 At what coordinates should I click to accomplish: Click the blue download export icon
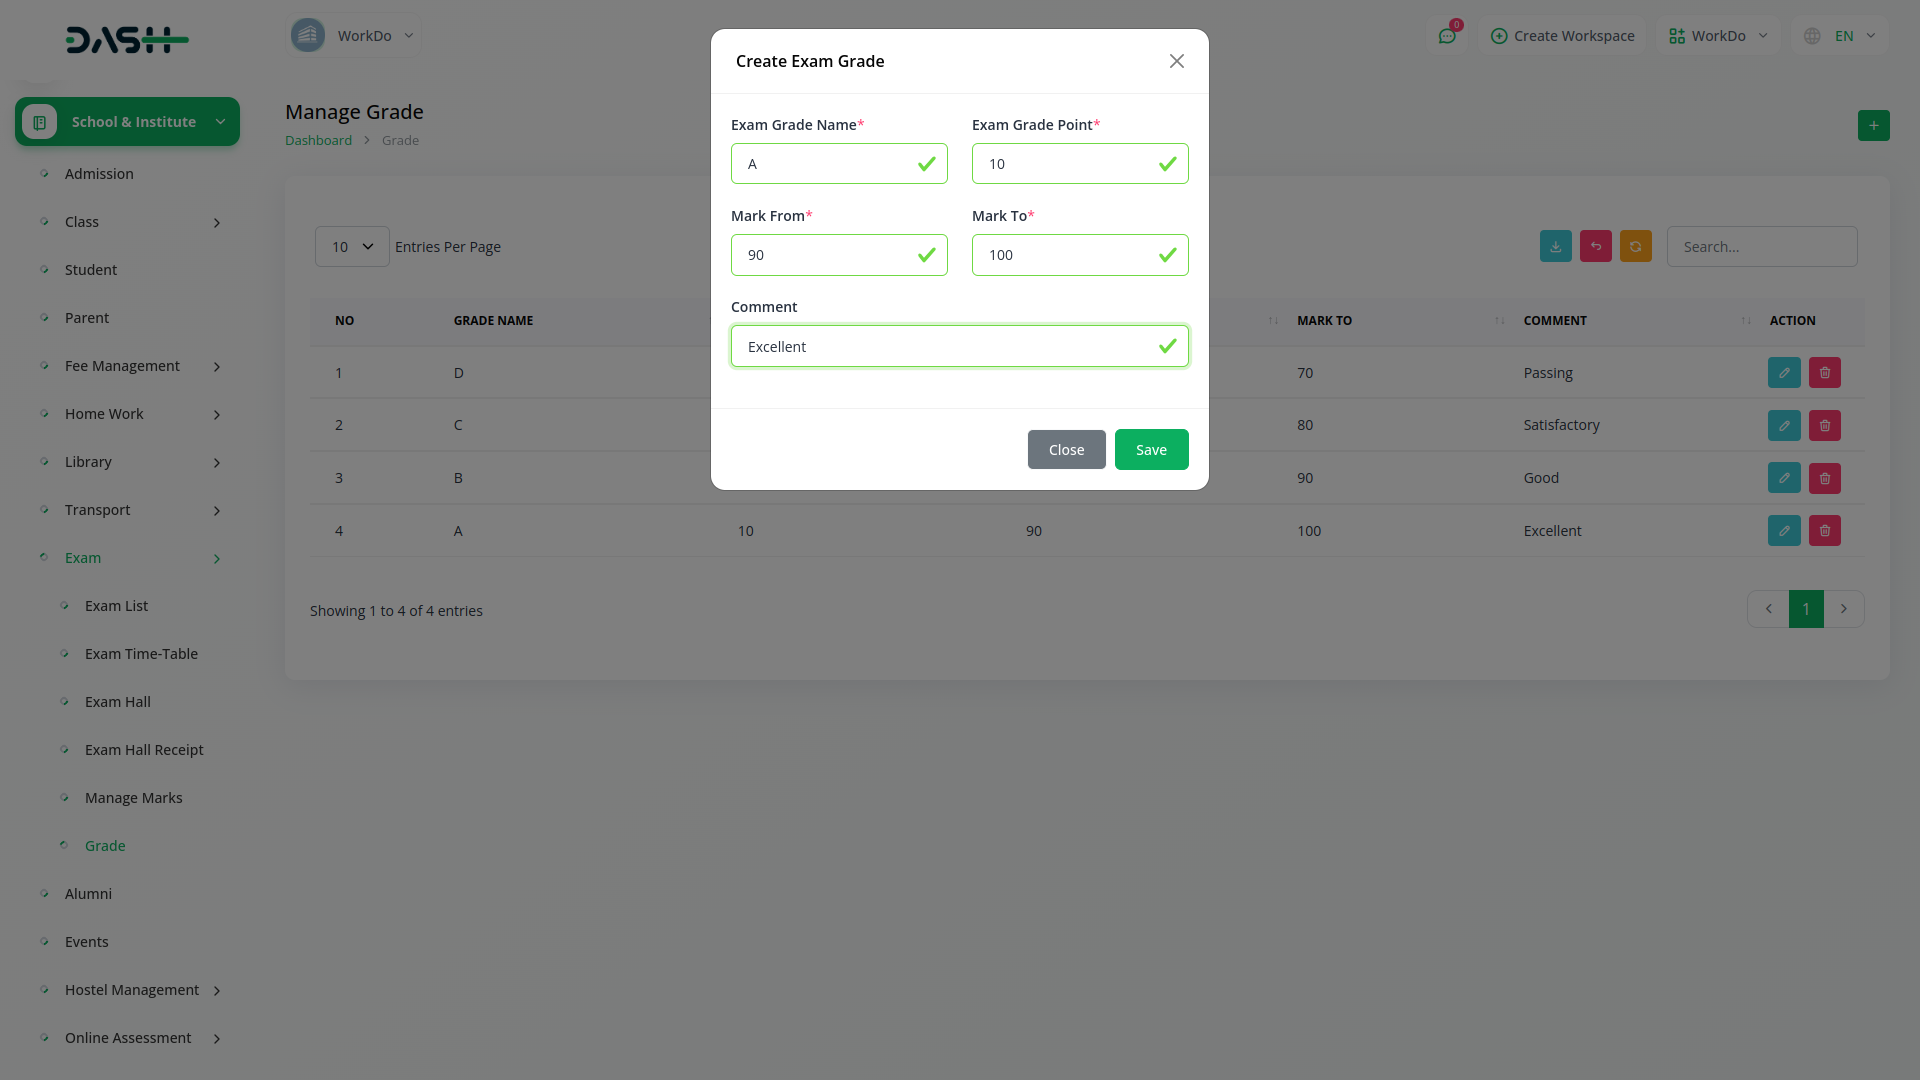(1555, 247)
